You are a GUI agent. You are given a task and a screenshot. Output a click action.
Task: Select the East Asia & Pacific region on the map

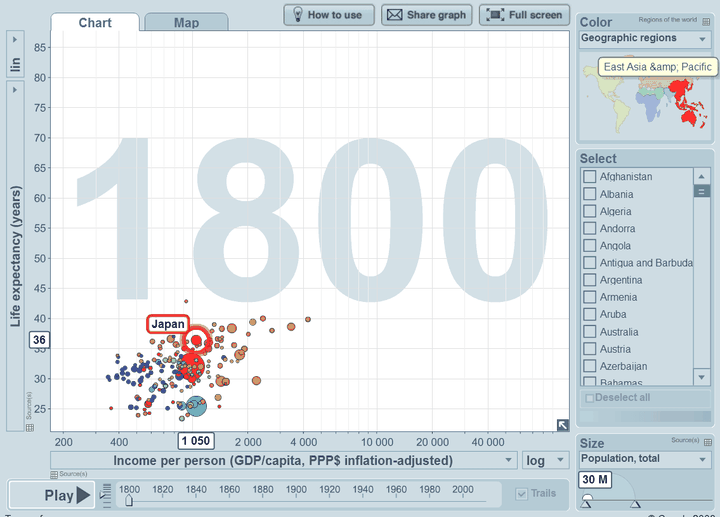(x=686, y=101)
